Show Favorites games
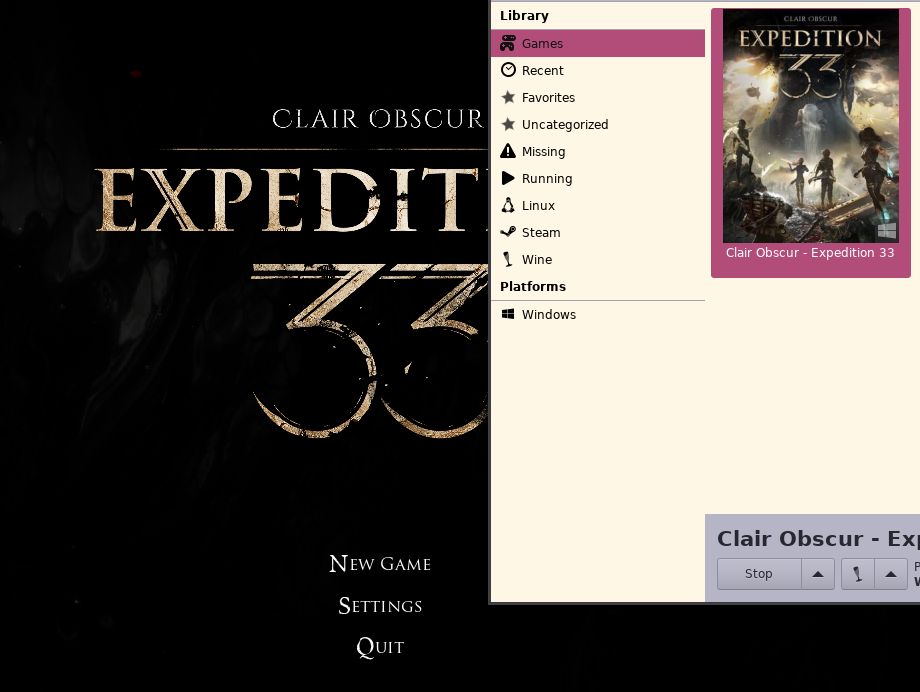The height and width of the screenshot is (692, 920). (598, 97)
